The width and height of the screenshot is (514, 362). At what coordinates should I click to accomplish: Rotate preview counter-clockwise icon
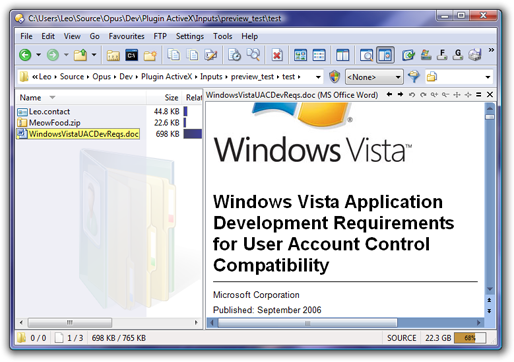(x=412, y=95)
